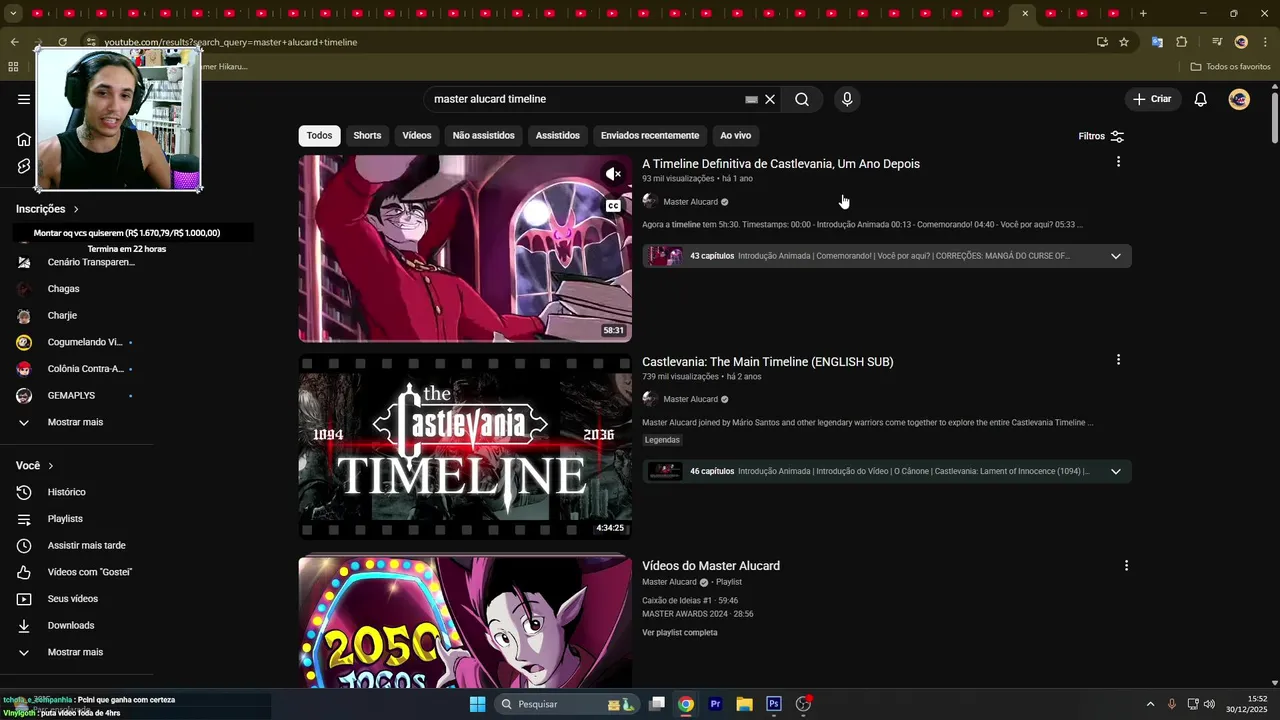Select the Shorts filter chip
Image resolution: width=1280 pixels, height=720 pixels.
tap(367, 136)
